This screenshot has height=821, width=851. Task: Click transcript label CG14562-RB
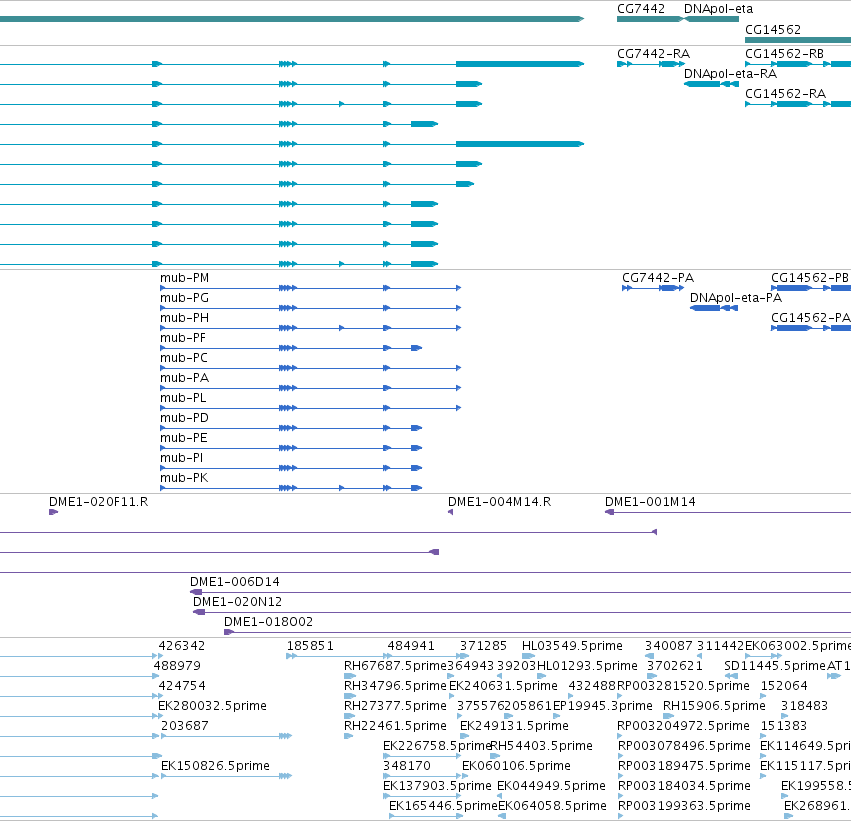(x=784, y=54)
